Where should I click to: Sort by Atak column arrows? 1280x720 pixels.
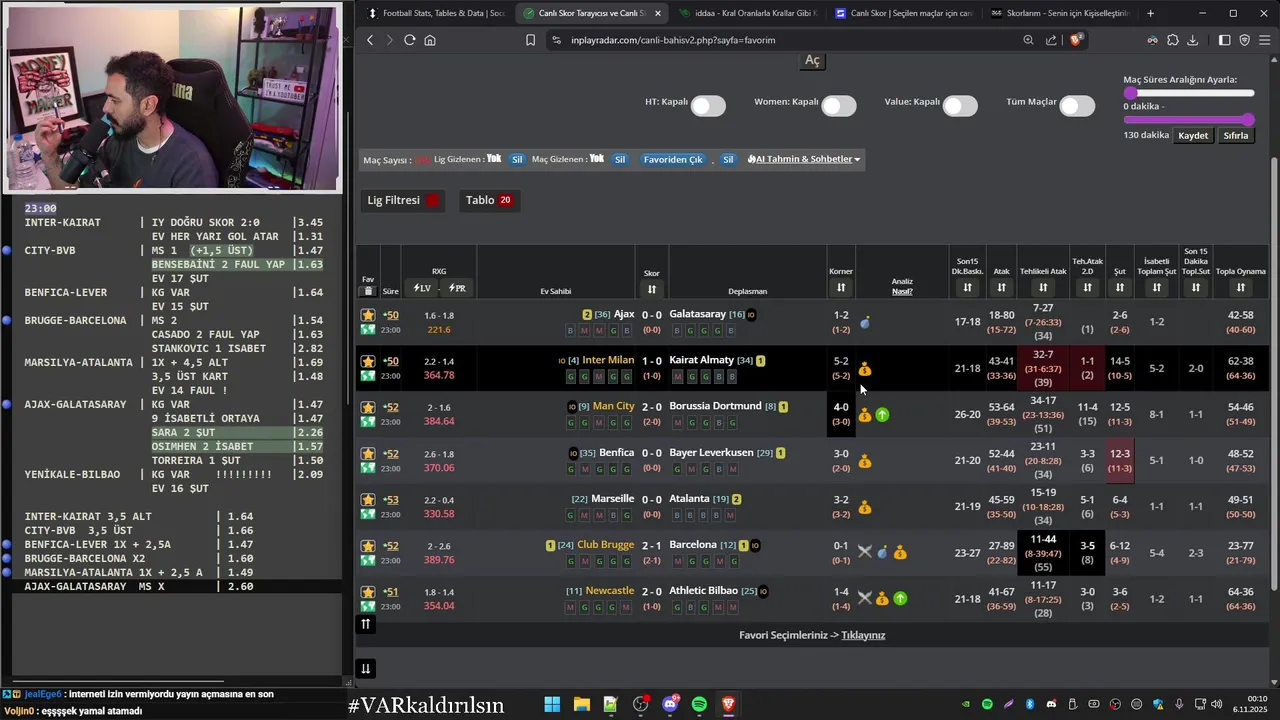tap(1001, 288)
